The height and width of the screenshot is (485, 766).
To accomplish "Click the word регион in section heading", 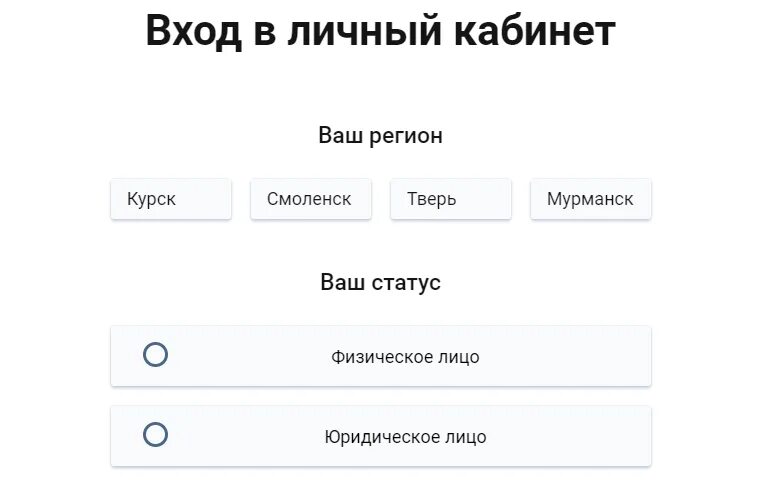I will tap(405, 137).
